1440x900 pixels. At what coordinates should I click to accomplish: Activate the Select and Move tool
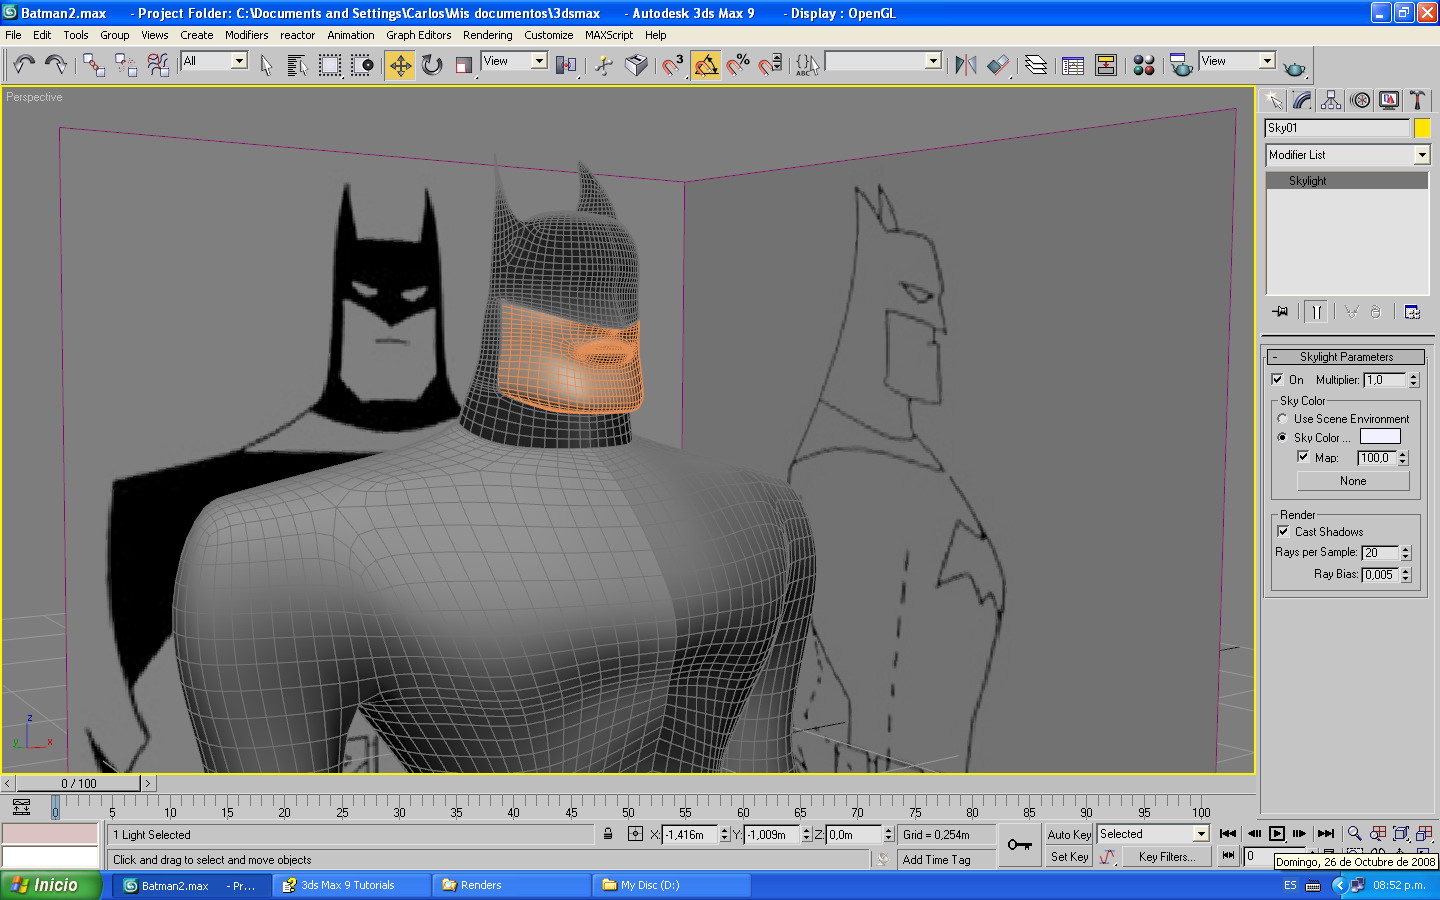[400, 65]
